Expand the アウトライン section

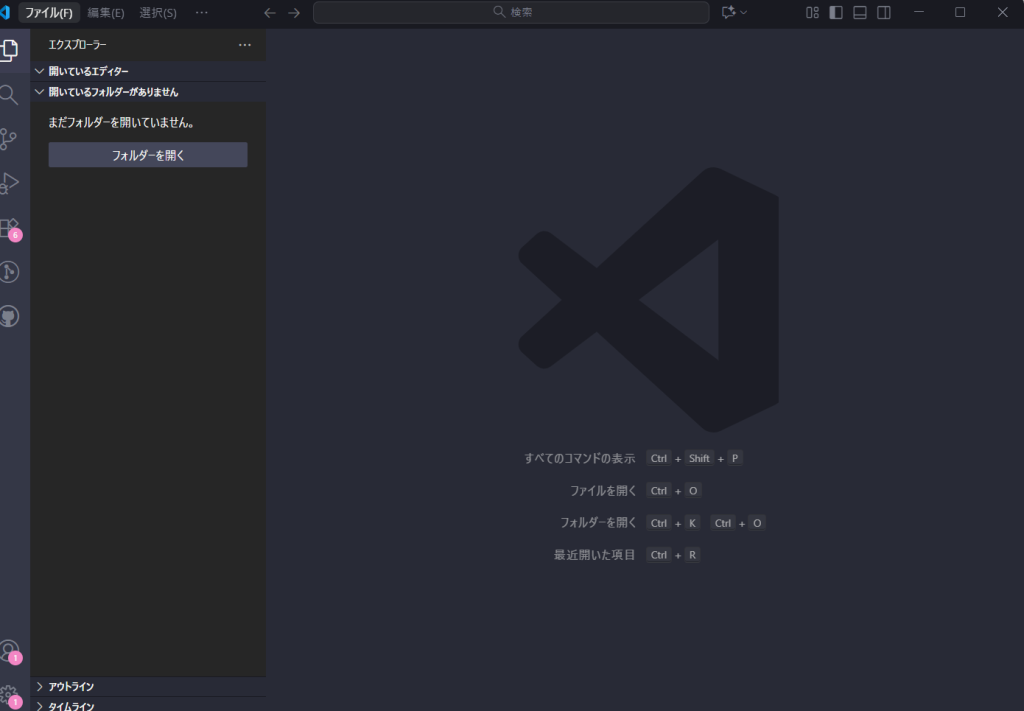[x=71, y=686]
